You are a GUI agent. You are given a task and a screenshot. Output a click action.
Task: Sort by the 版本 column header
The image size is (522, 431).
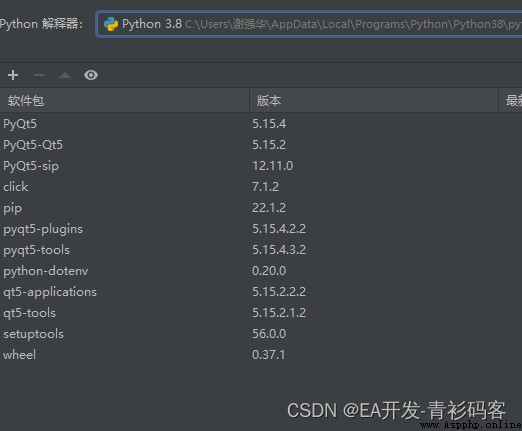[374, 100]
